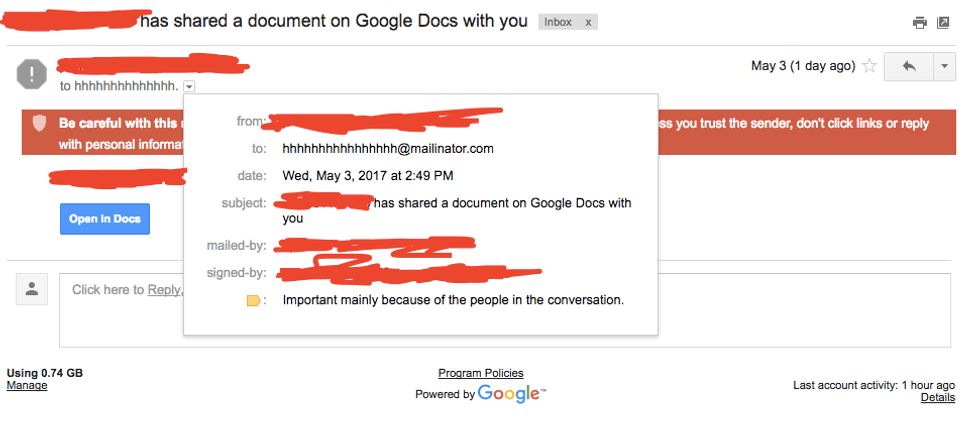The height and width of the screenshot is (436, 980).
Task: Open last account activity Details link
Action: [x=937, y=397]
